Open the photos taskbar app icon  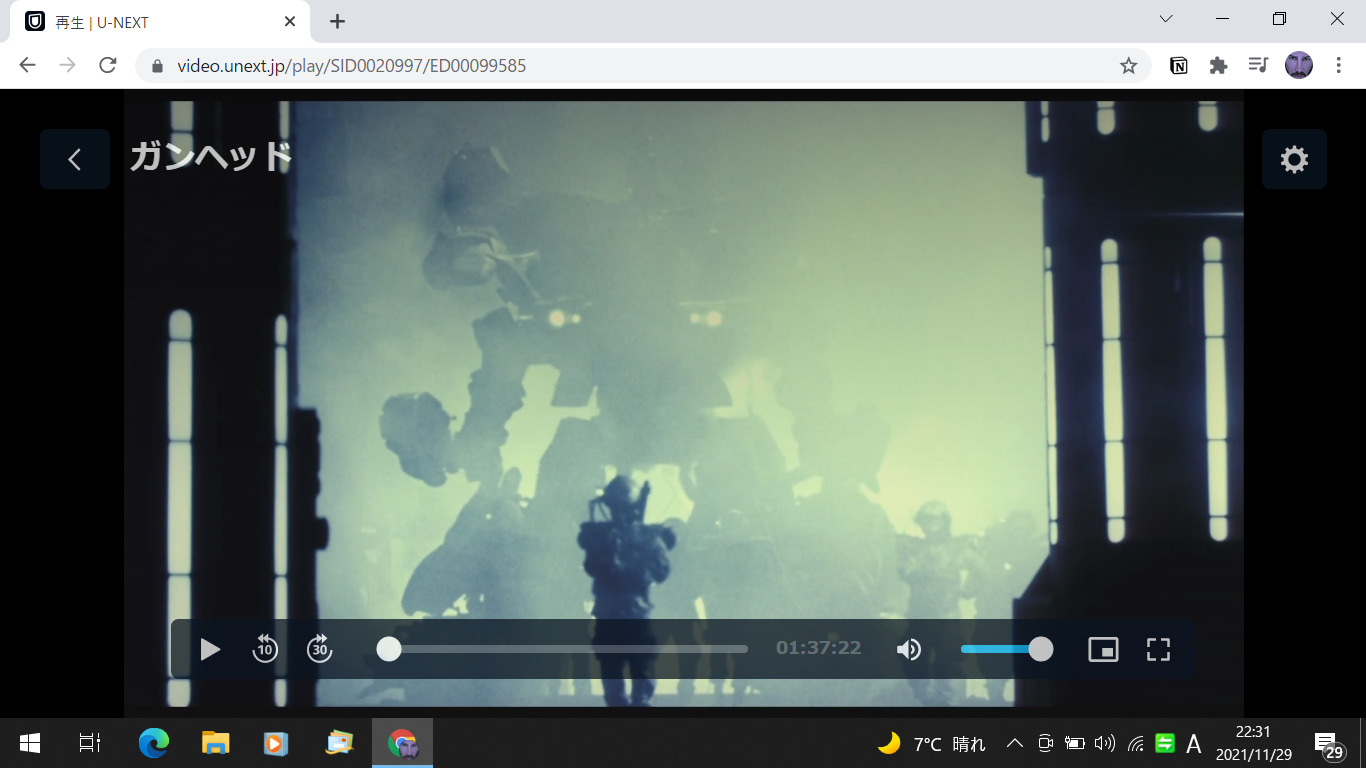coord(340,743)
